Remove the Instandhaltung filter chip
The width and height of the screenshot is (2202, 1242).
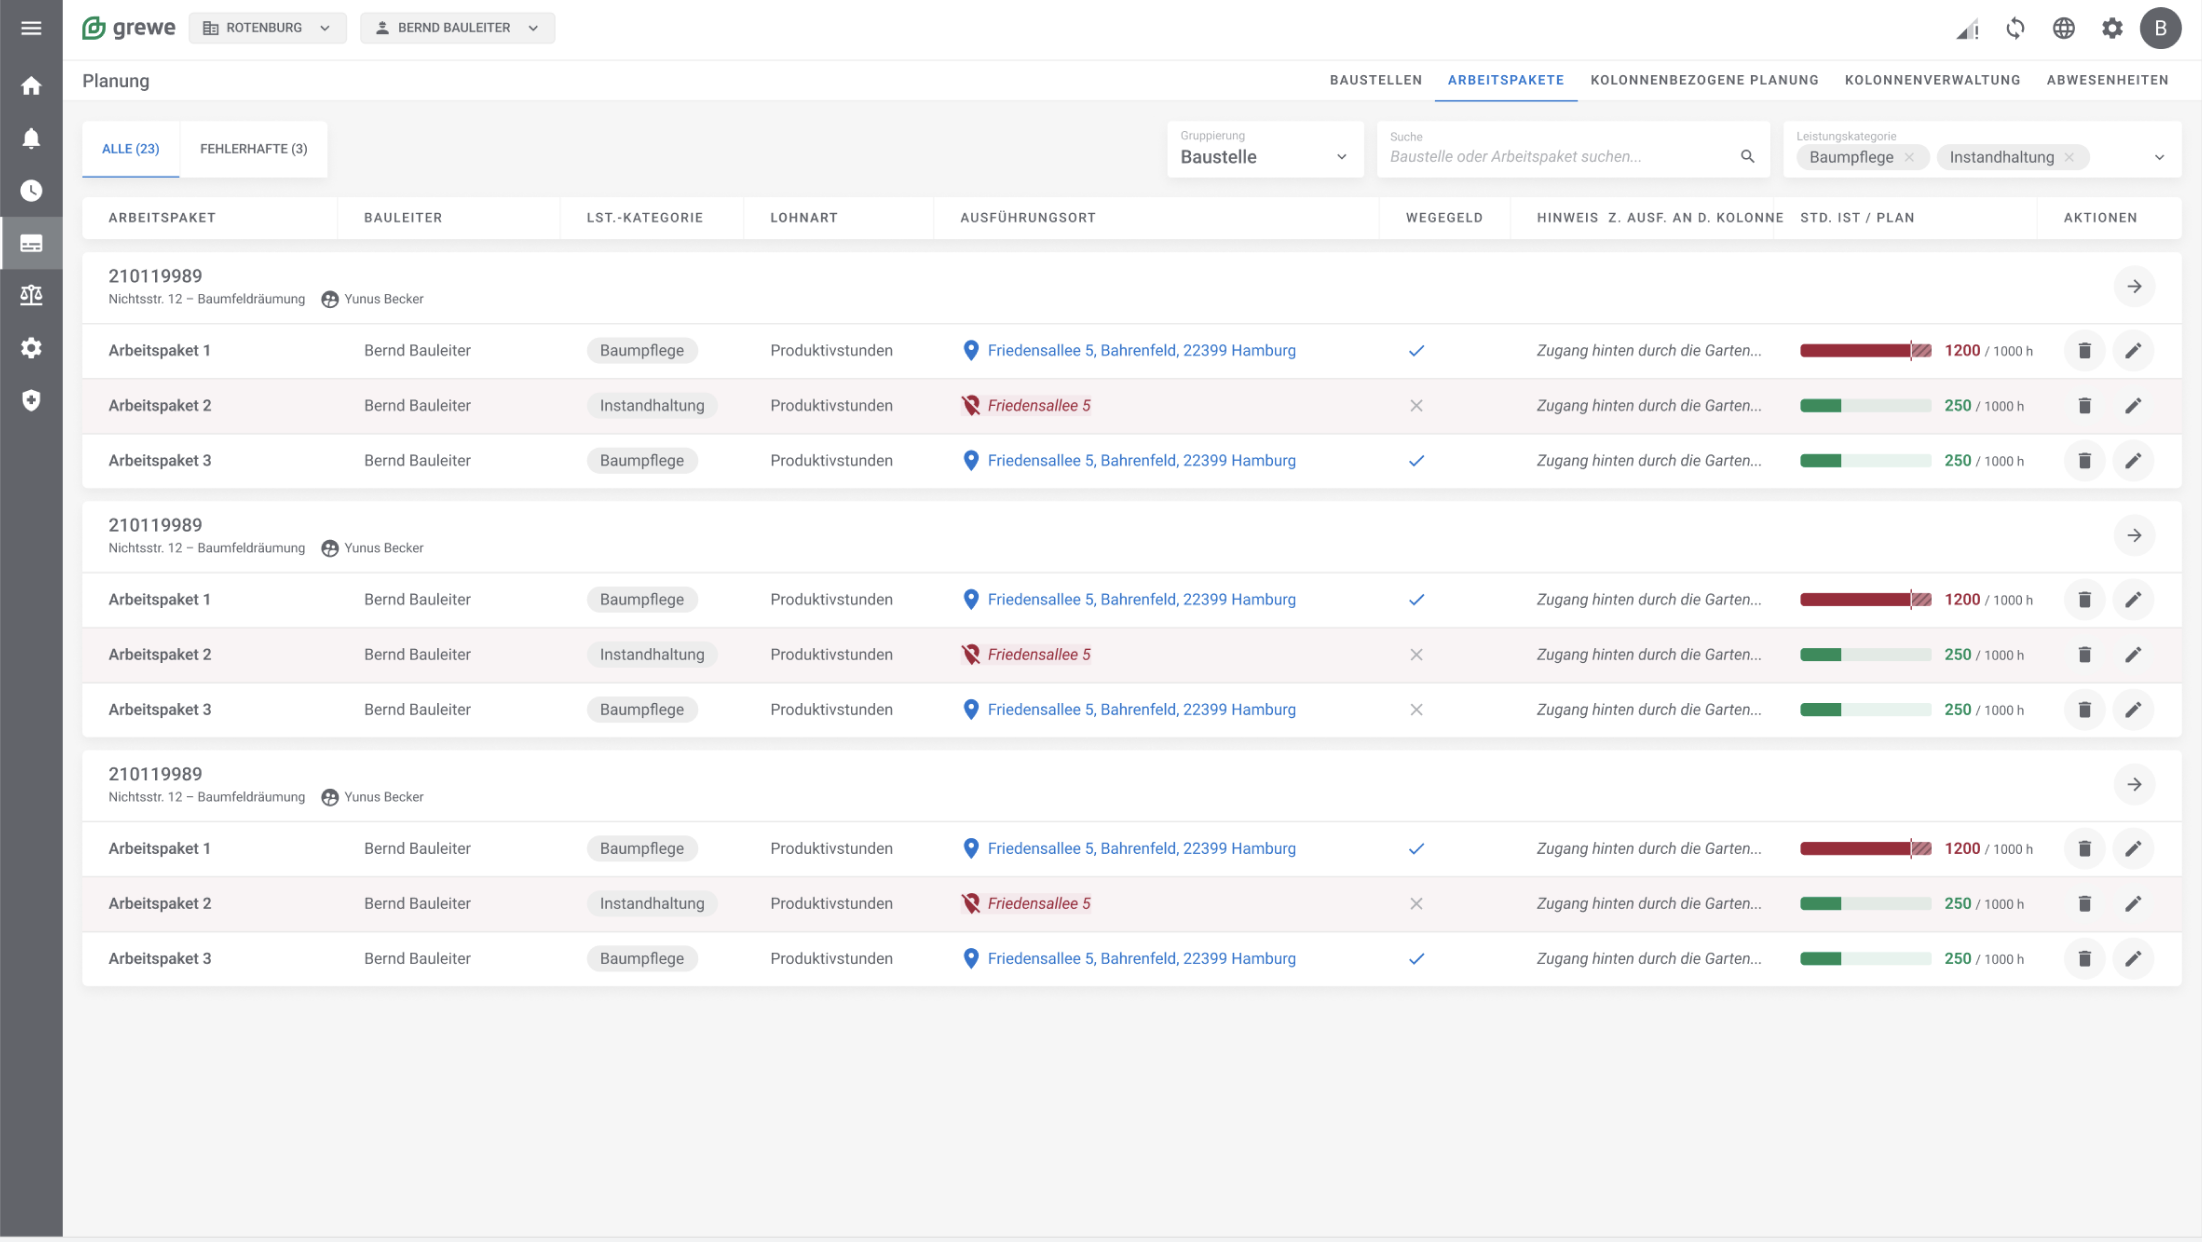(x=2069, y=157)
